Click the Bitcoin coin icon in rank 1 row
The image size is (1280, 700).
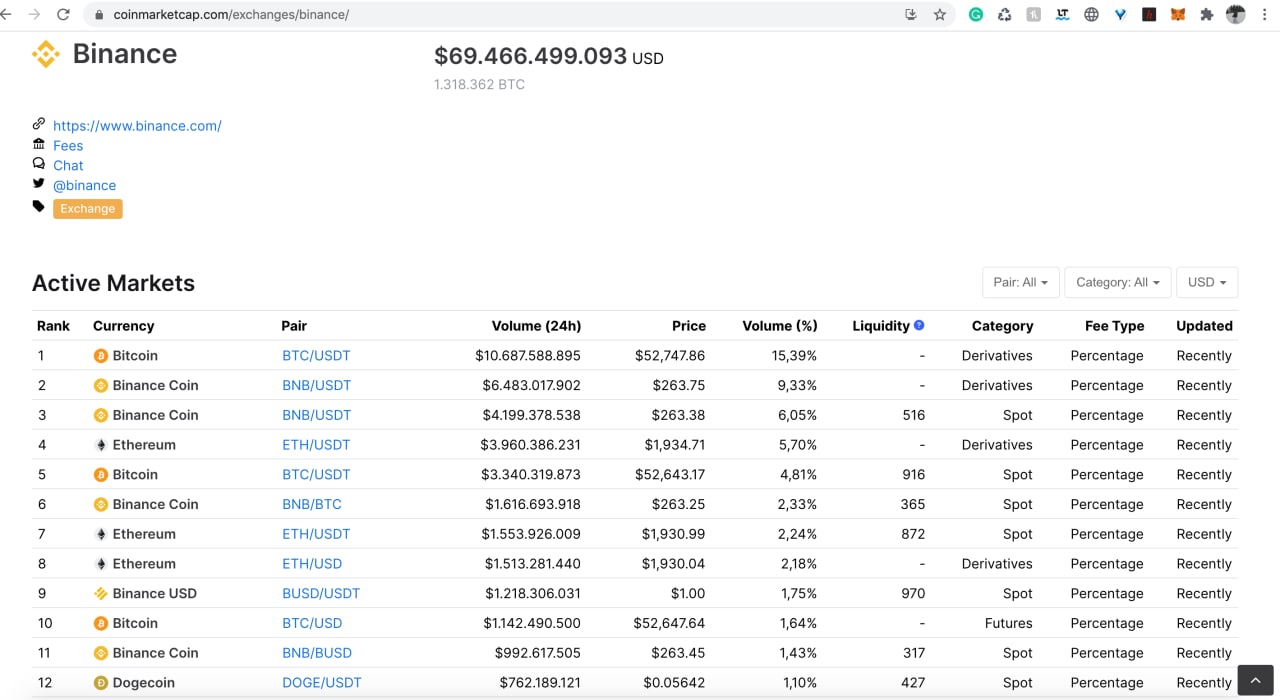coord(100,356)
